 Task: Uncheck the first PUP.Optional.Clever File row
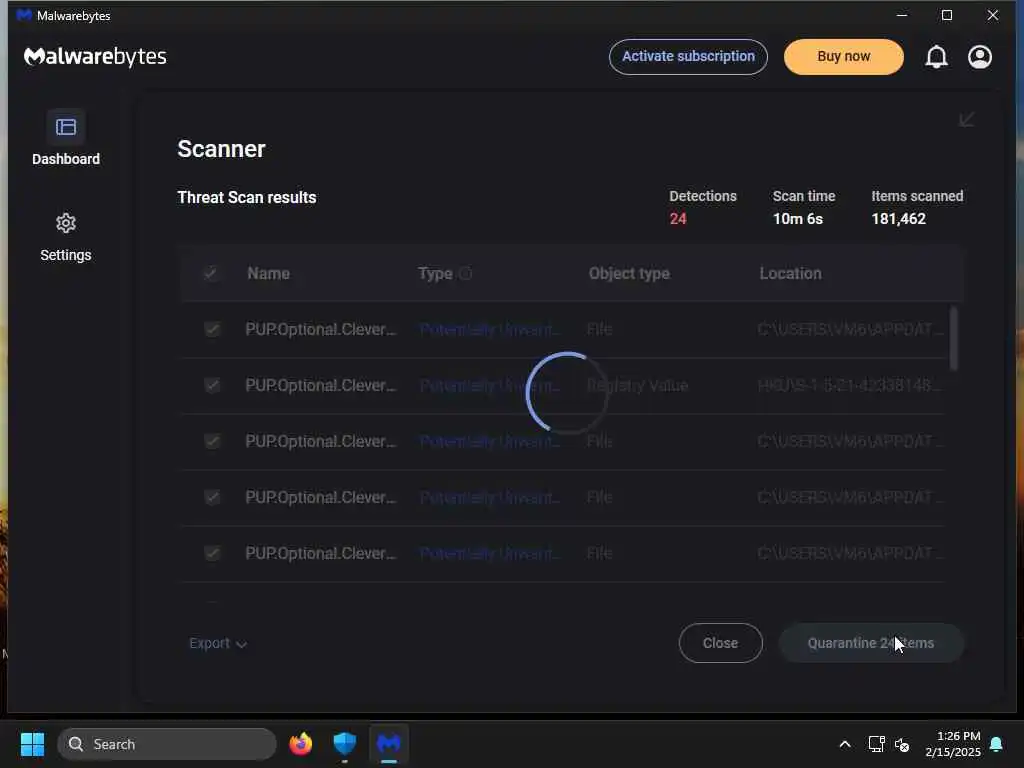coord(212,329)
